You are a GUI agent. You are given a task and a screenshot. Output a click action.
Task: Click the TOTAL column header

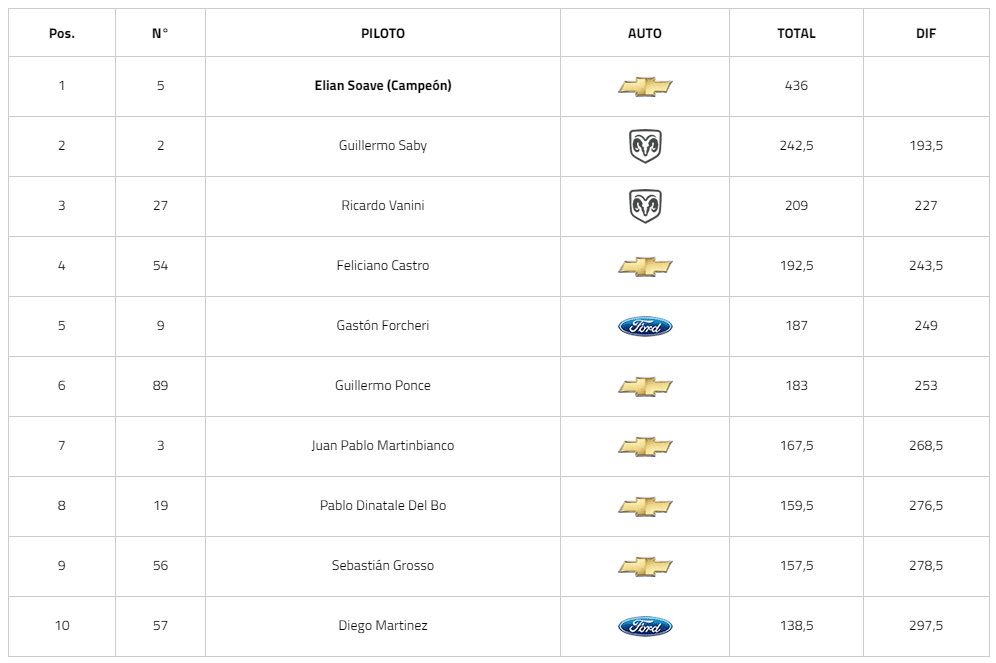[x=796, y=33]
